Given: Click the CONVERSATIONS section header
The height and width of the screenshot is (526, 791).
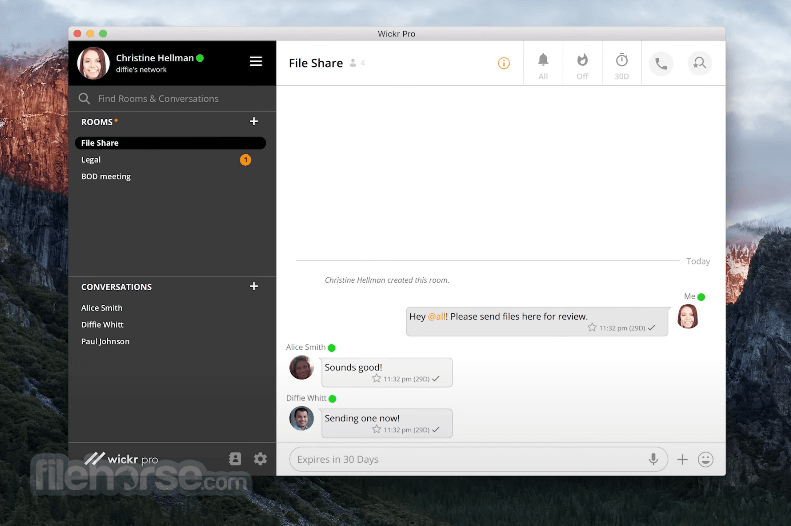Looking at the screenshot, I should pyautogui.click(x=117, y=287).
